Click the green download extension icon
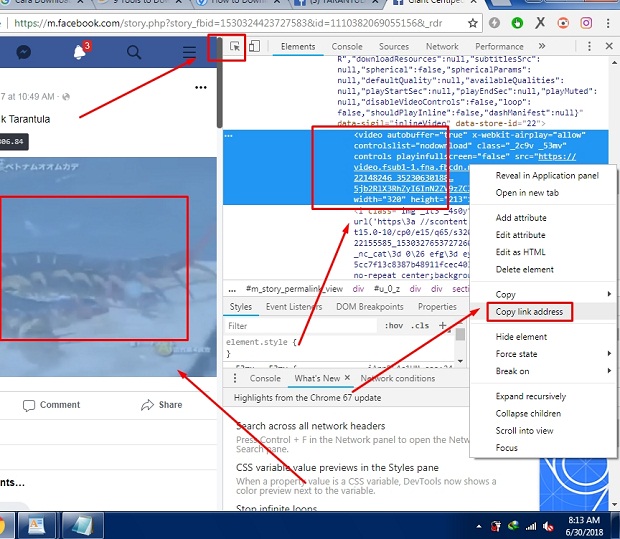 pyautogui.click(x=517, y=23)
